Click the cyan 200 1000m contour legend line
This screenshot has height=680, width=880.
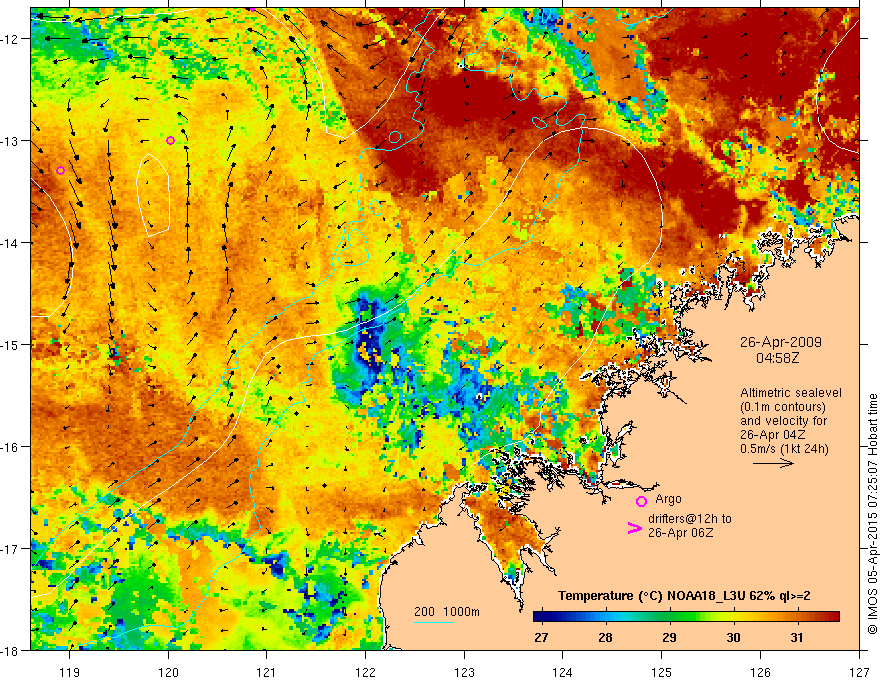pos(434,622)
